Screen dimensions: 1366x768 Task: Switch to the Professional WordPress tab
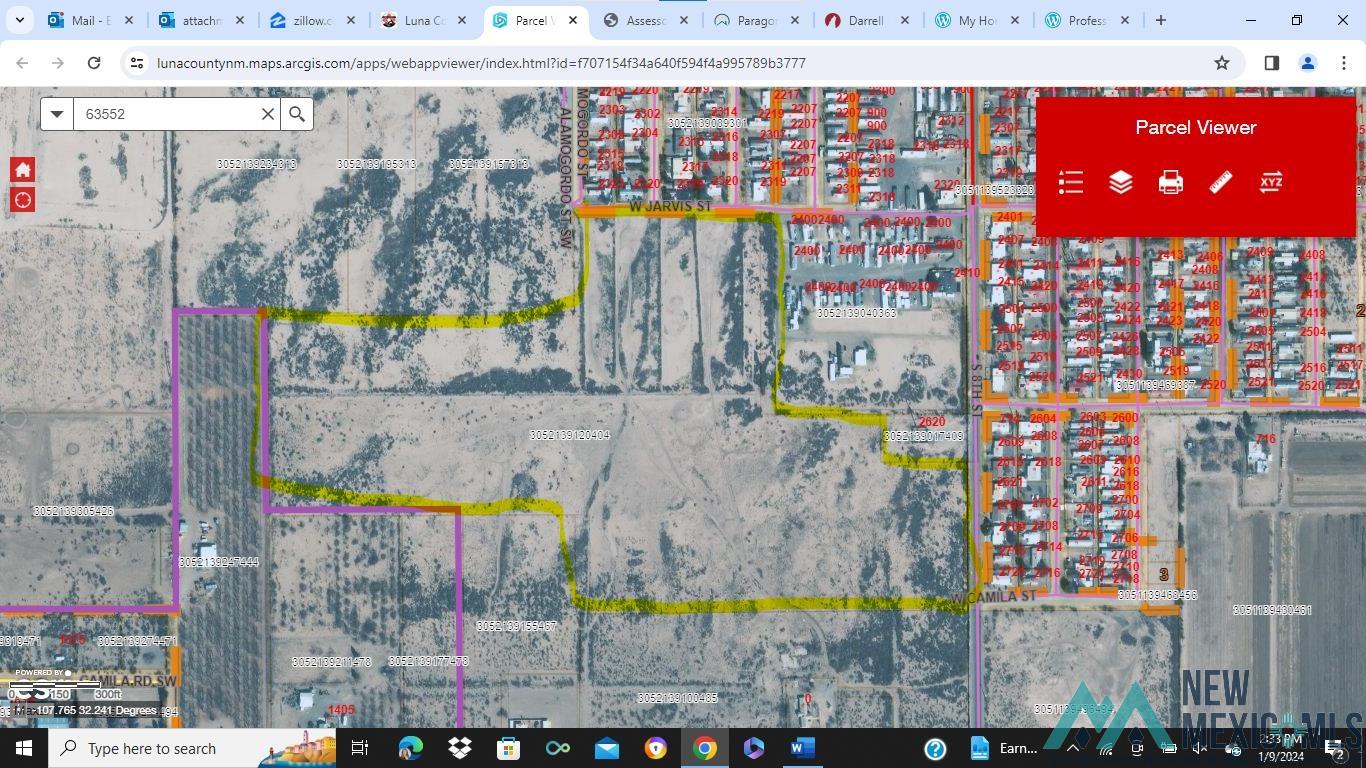pyautogui.click(x=1087, y=20)
